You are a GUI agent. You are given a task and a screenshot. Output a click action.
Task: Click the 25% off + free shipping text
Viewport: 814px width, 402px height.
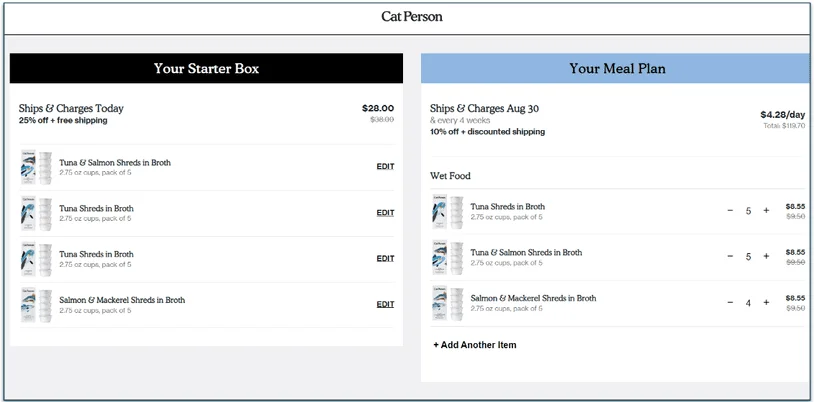click(63, 120)
